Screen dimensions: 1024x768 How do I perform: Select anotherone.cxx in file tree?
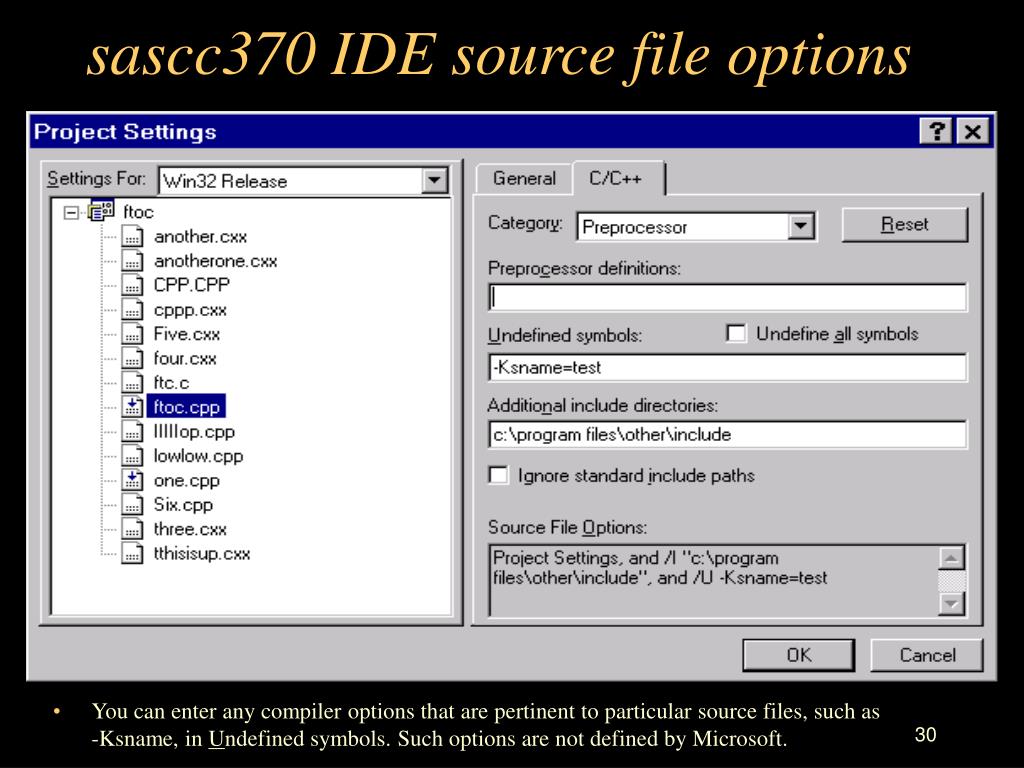(x=216, y=261)
